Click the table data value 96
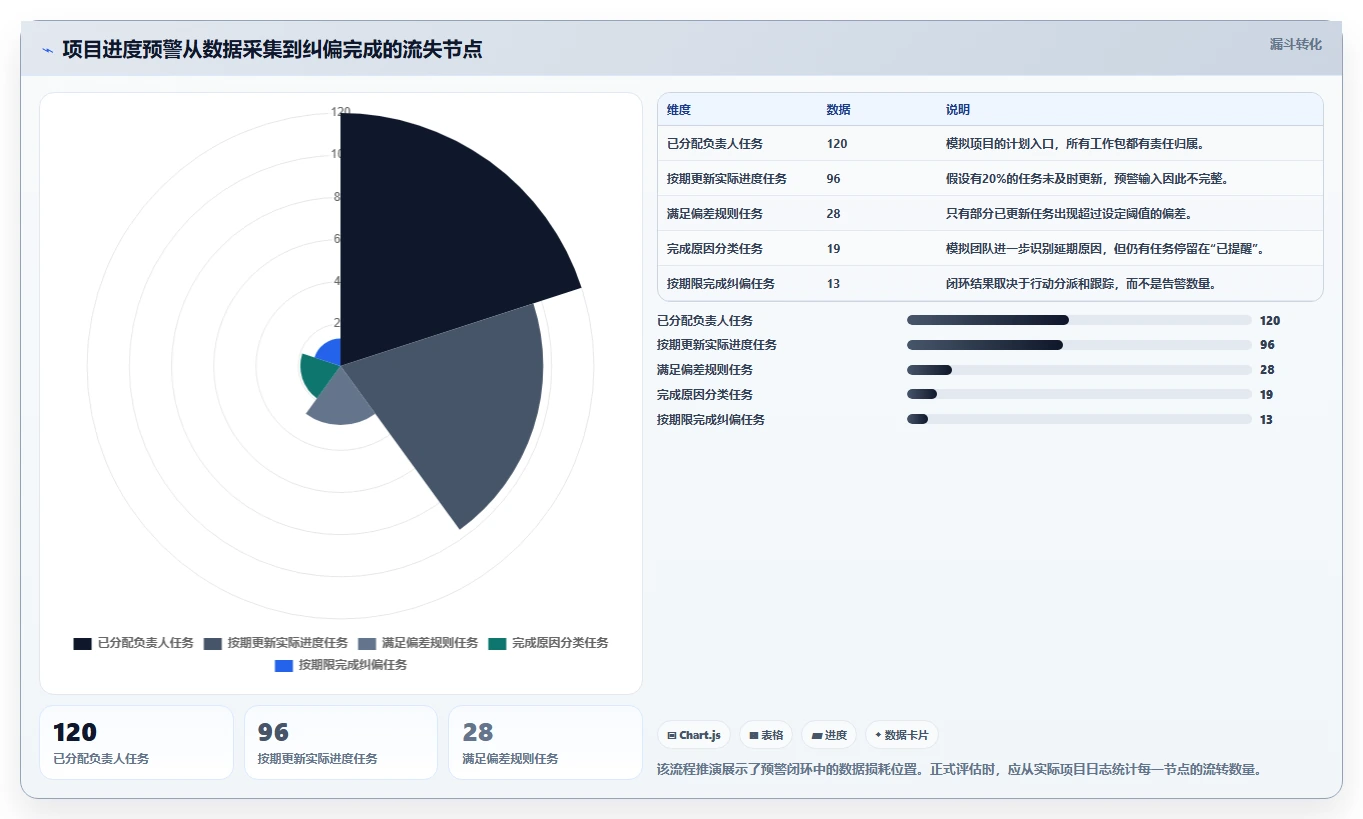The image size is (1363, 819). (x=834, y=179)
